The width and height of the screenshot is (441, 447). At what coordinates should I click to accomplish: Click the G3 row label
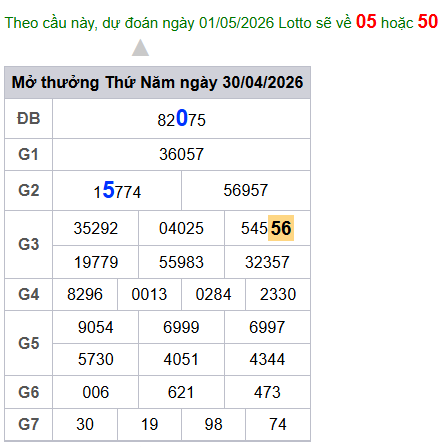[29, 244]
